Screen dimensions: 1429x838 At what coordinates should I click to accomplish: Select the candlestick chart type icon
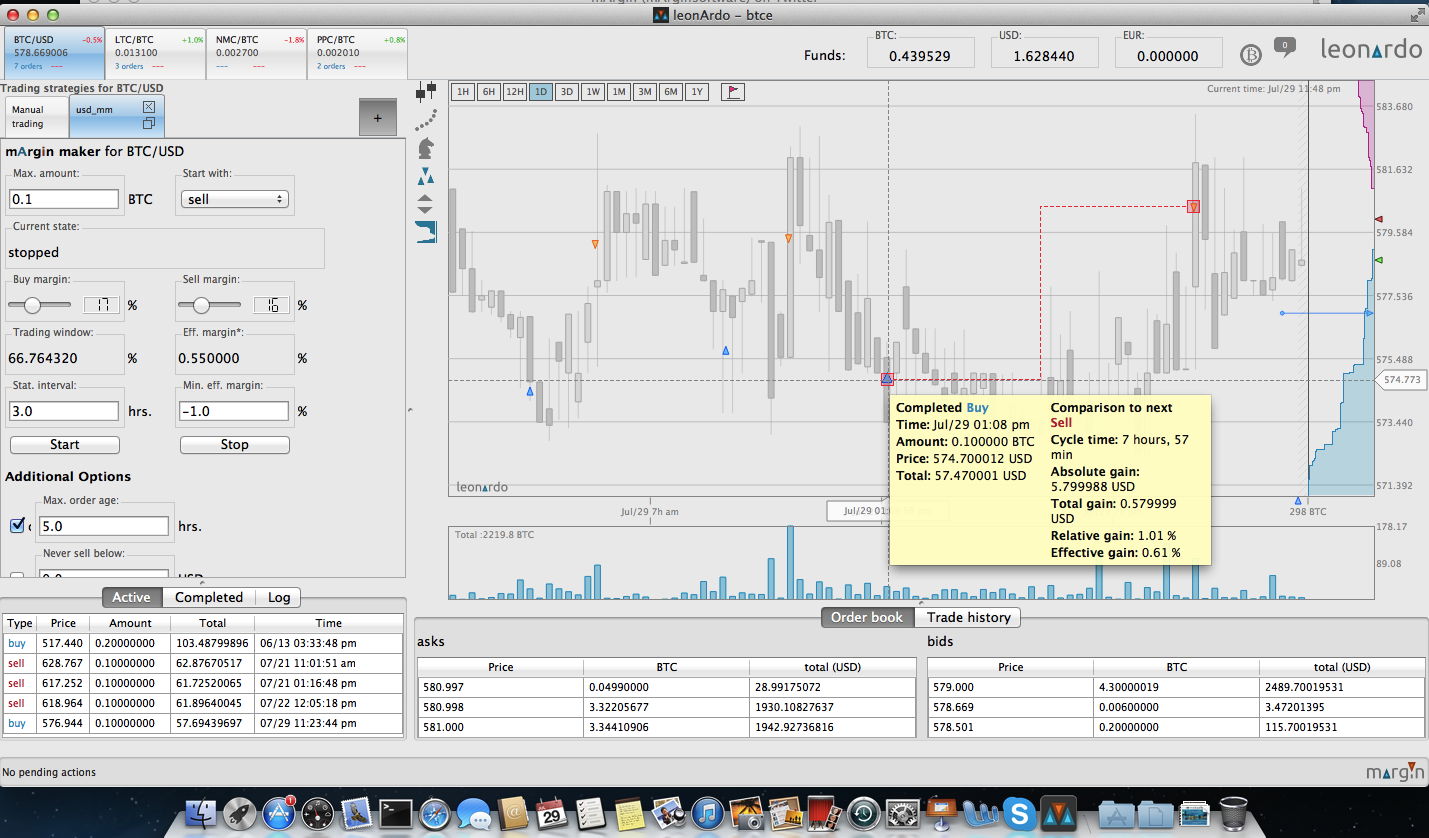[x=426, y=93]
